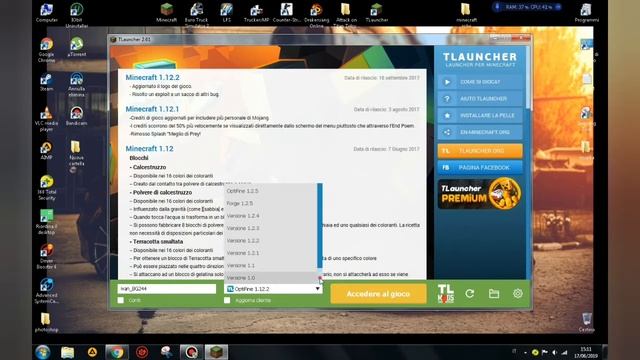Click the Minecraft 1.12.1 heading
640x360 pixels.
point(152,109)
